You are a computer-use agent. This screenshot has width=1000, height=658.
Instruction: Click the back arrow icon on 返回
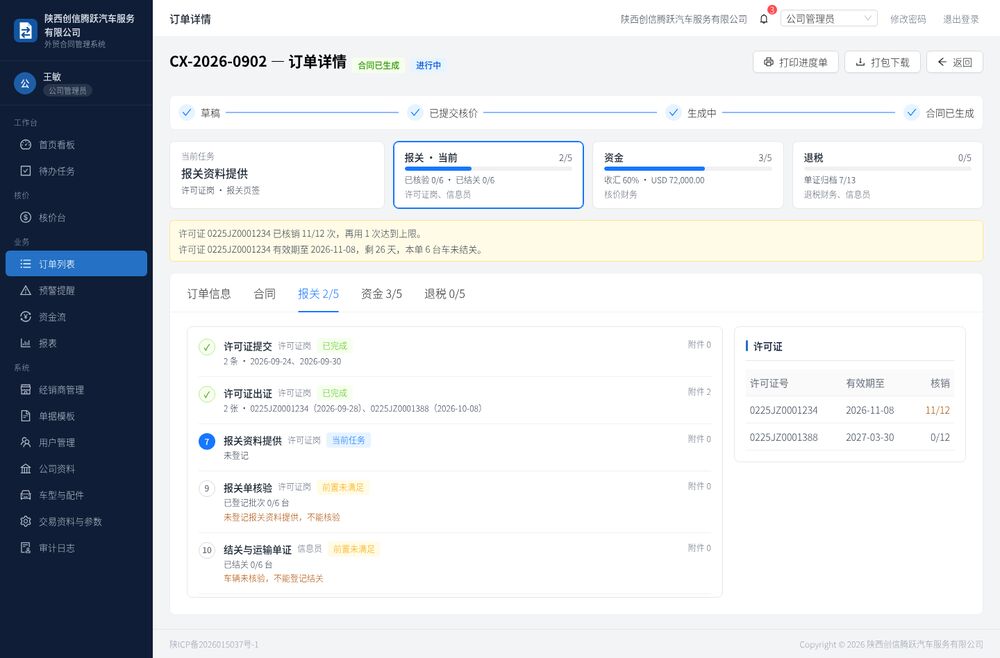942,62
